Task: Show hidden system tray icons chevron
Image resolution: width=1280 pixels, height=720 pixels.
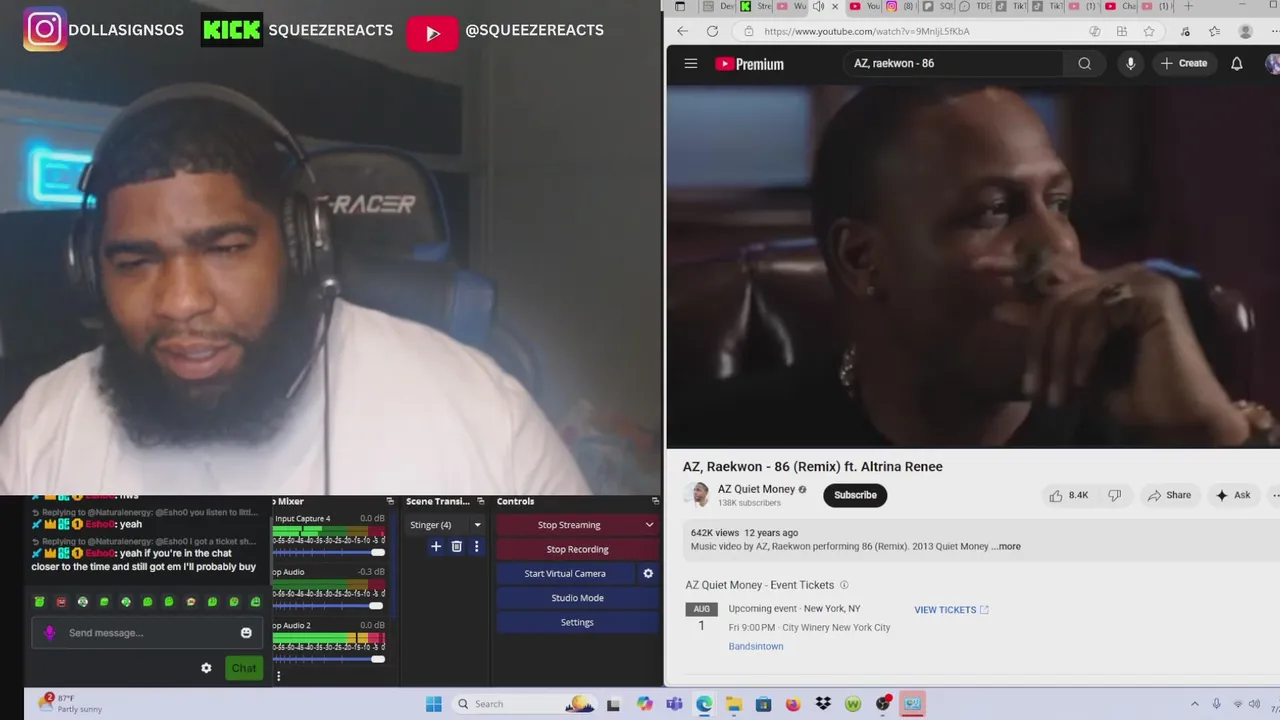Action: tap(1194, 704)
